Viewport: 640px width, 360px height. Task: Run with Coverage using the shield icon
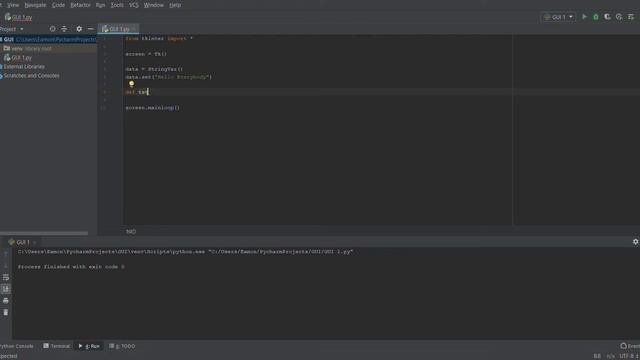click(607, 17)
